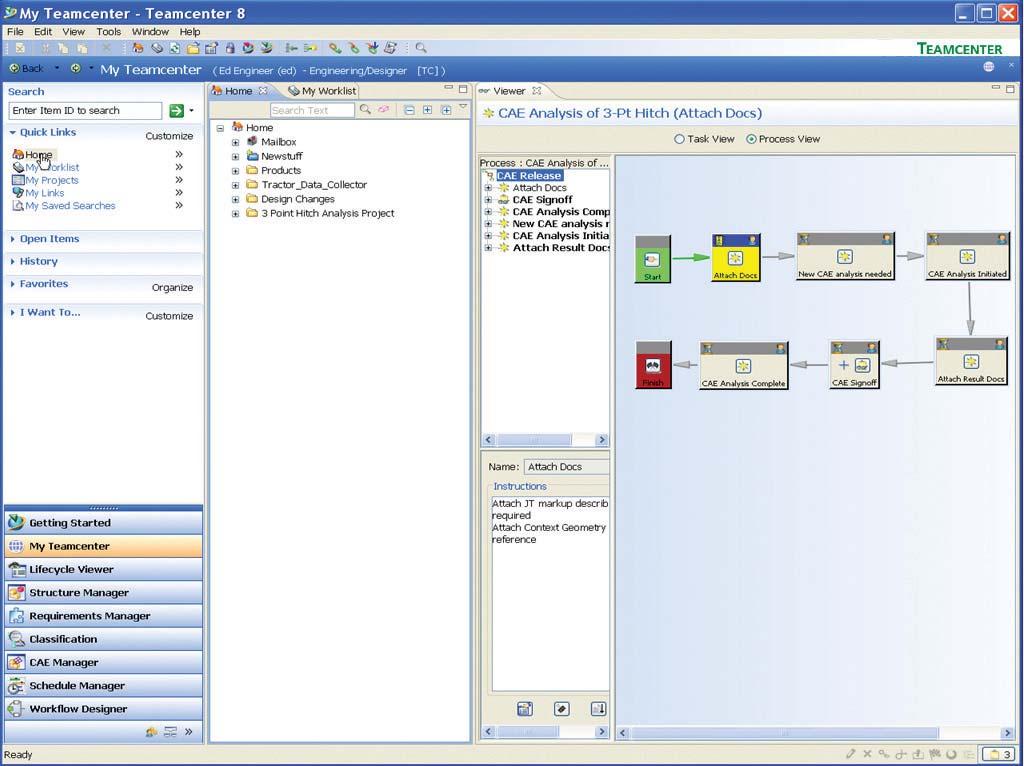Screen dimensions: 1024x766
Task: Select the Attach Result Docs process node
Action: pos(971,361)
